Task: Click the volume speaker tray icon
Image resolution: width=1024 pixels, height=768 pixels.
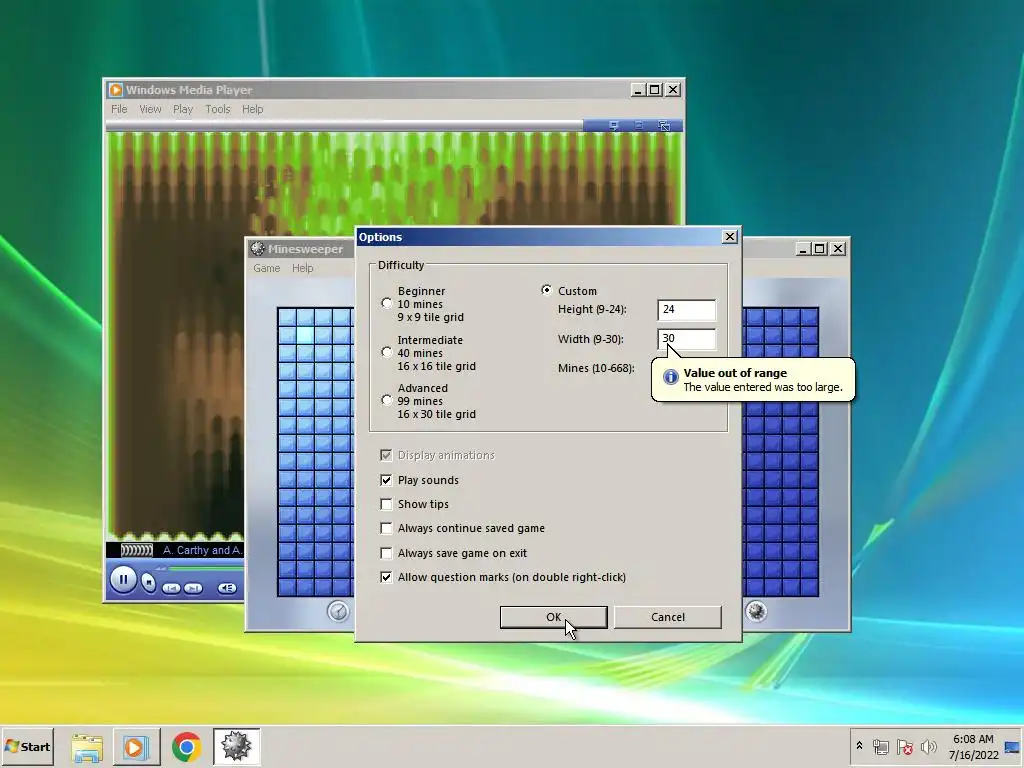Action: click(928, 746)
